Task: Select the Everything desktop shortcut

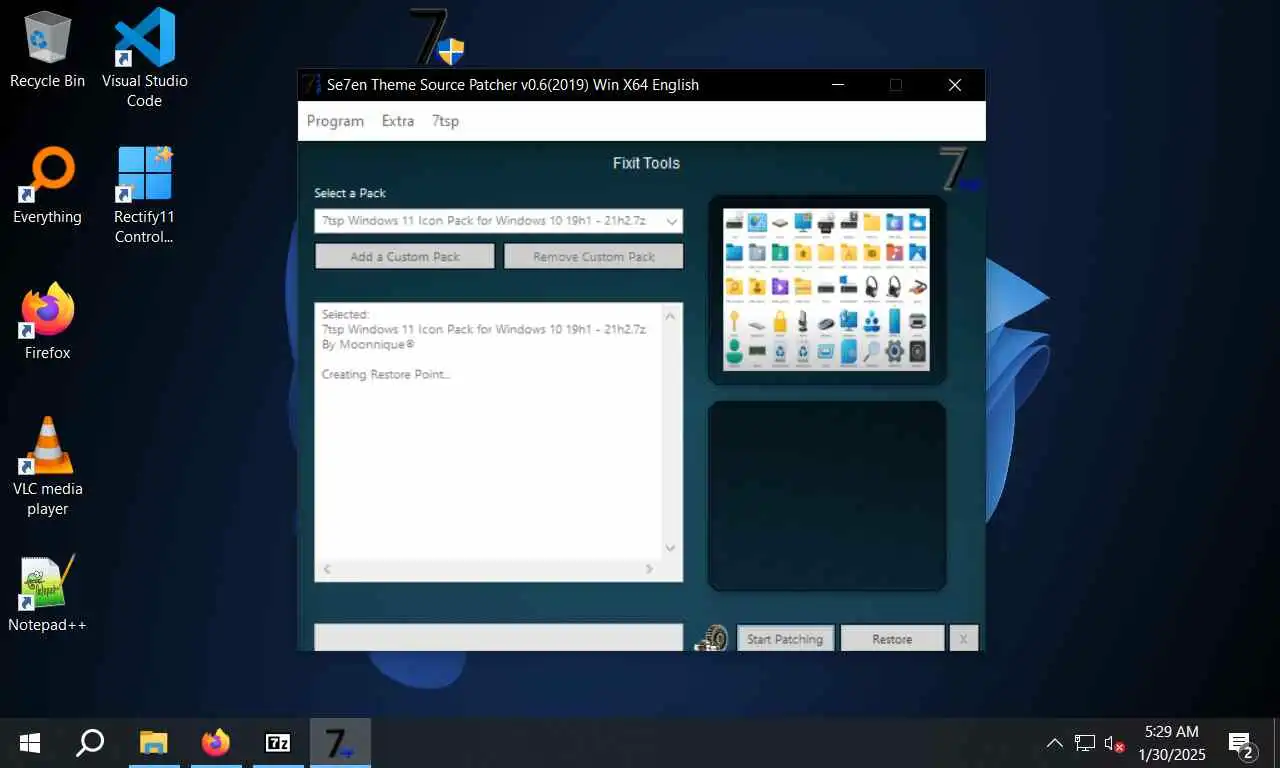Action: tap(47, 186)
